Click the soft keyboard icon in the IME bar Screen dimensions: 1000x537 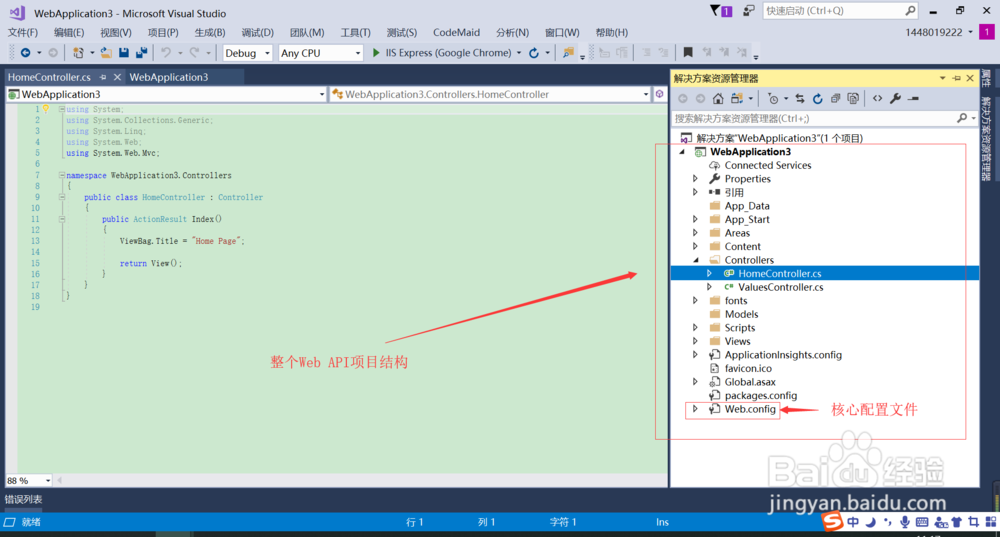pos(922,522)
